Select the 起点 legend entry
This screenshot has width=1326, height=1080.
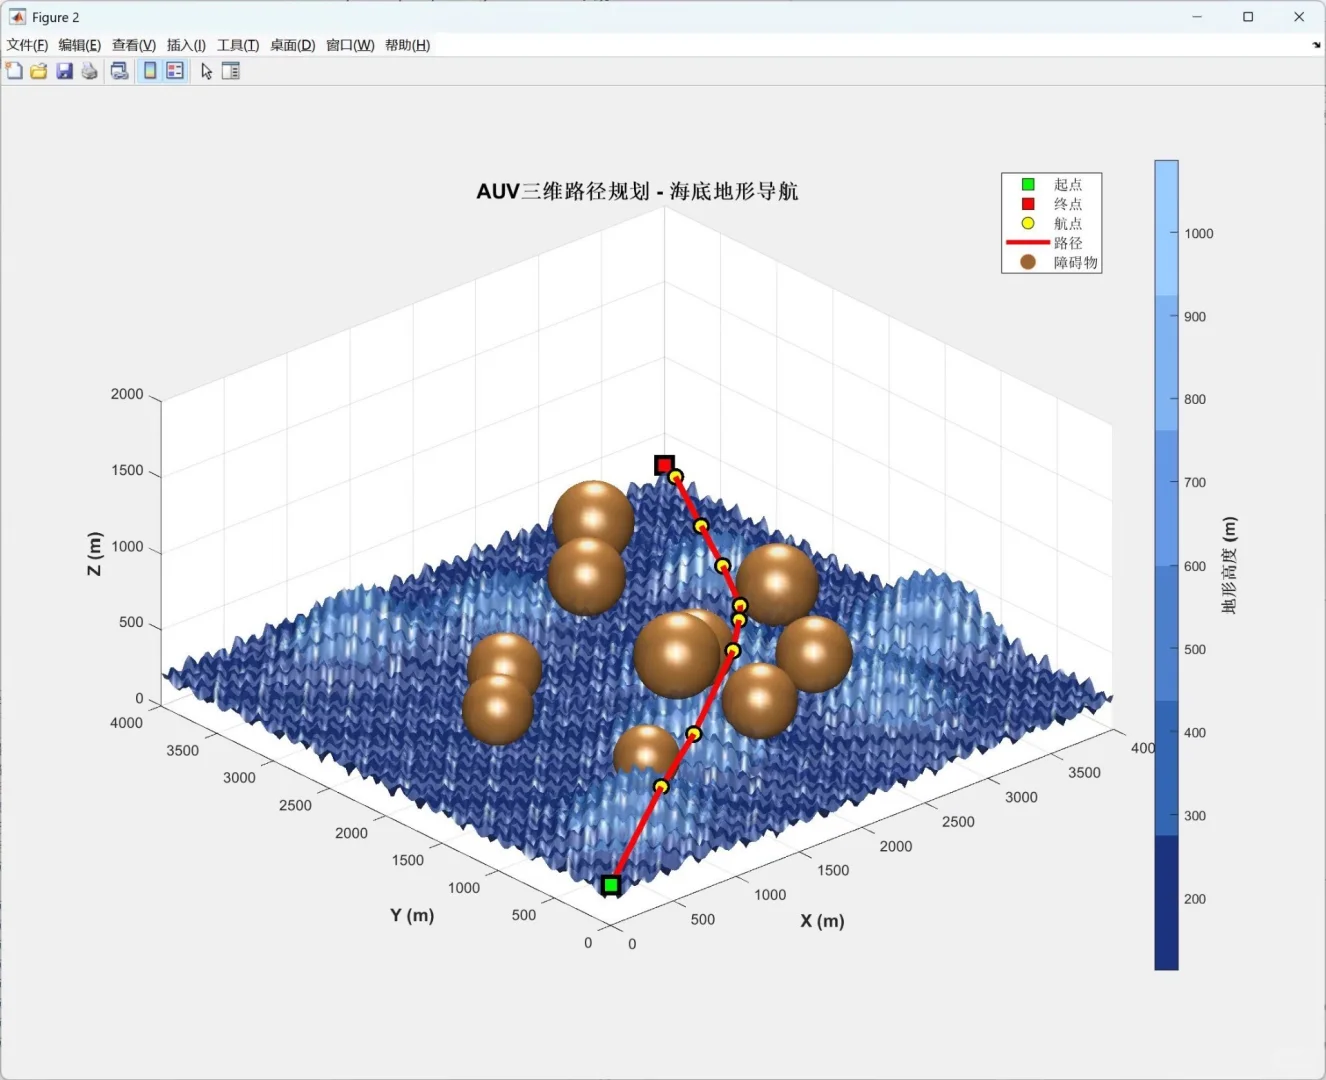point(1051,184)
